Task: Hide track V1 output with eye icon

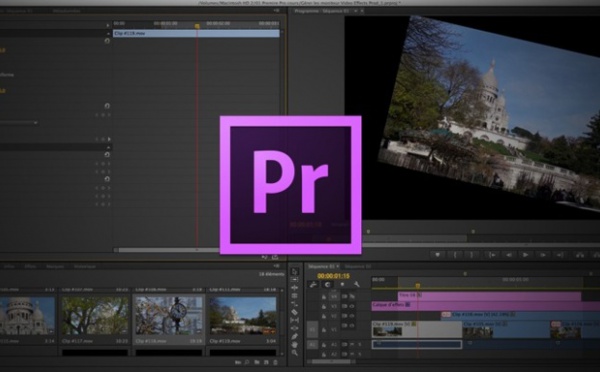Action: click(352, 325)
